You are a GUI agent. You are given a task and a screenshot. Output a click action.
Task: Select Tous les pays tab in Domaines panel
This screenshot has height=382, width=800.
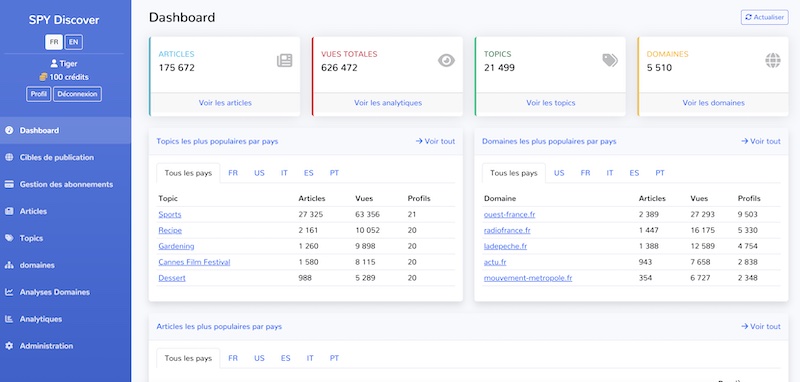[514, 173]
